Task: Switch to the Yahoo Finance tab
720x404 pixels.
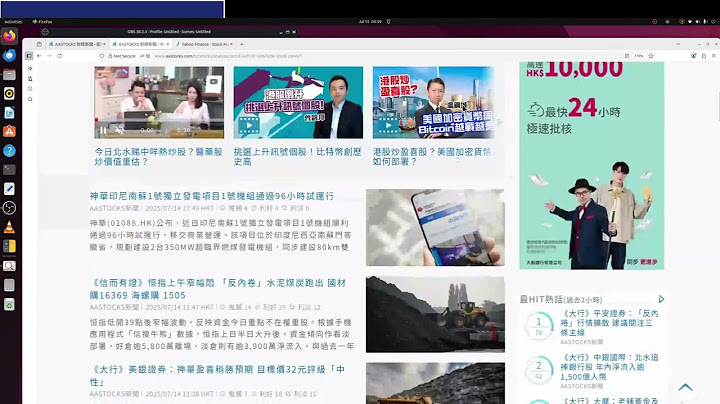Action: click(x=203, y=44)
